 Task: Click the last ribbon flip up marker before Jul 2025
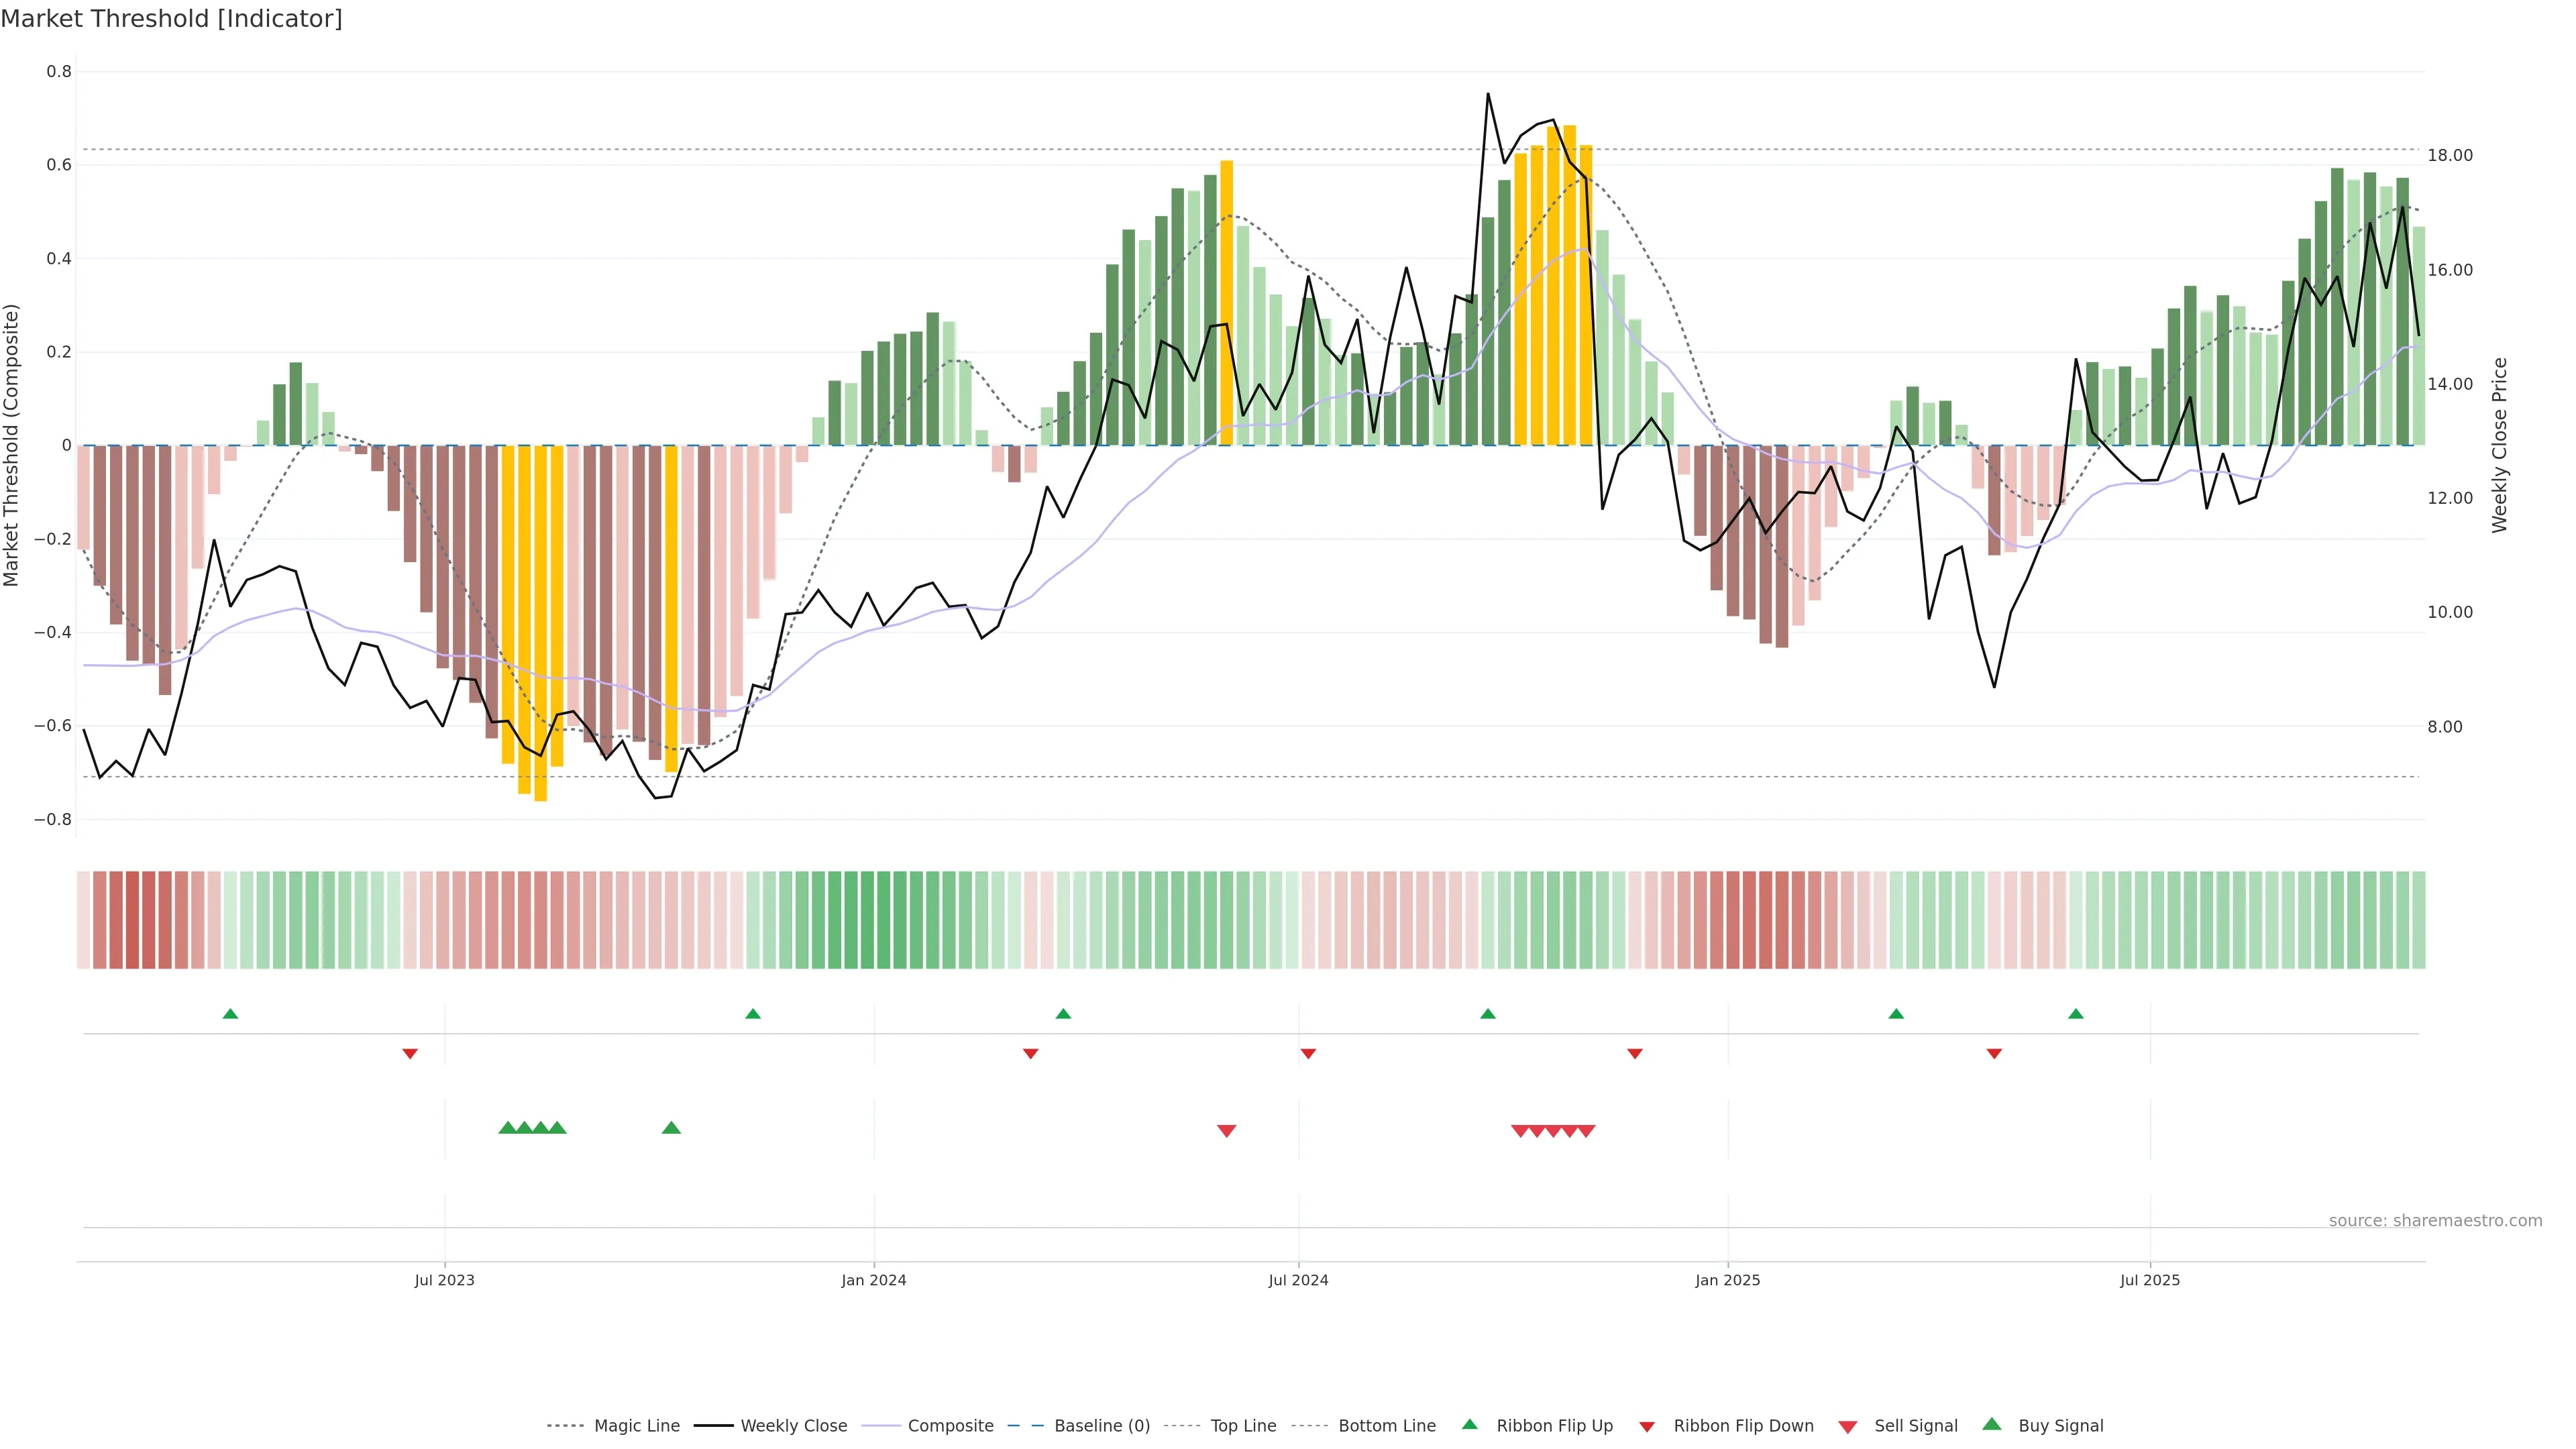tap(2075, 1014)
